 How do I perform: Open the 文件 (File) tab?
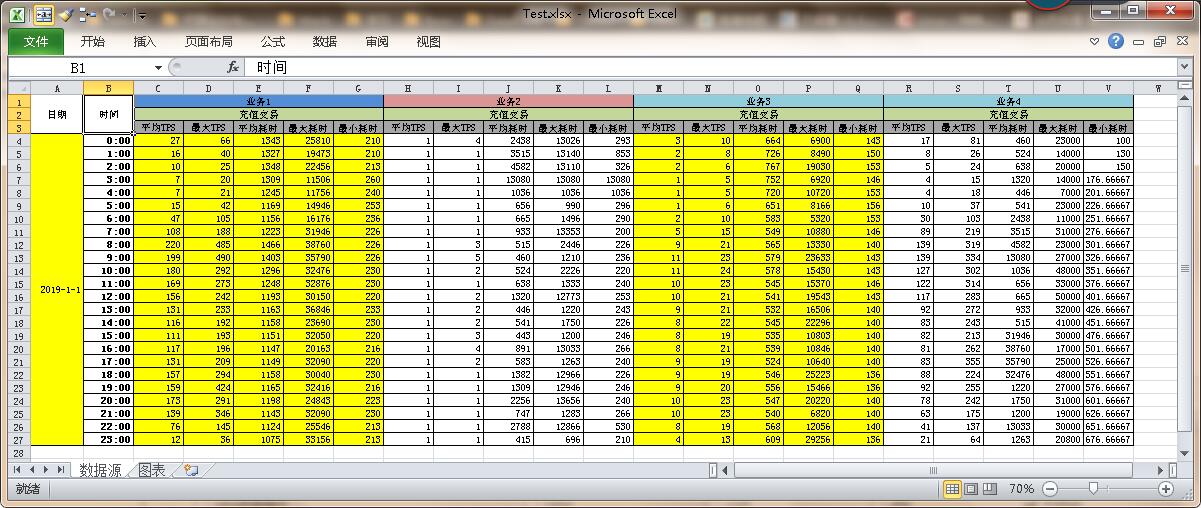click(36, 41)
